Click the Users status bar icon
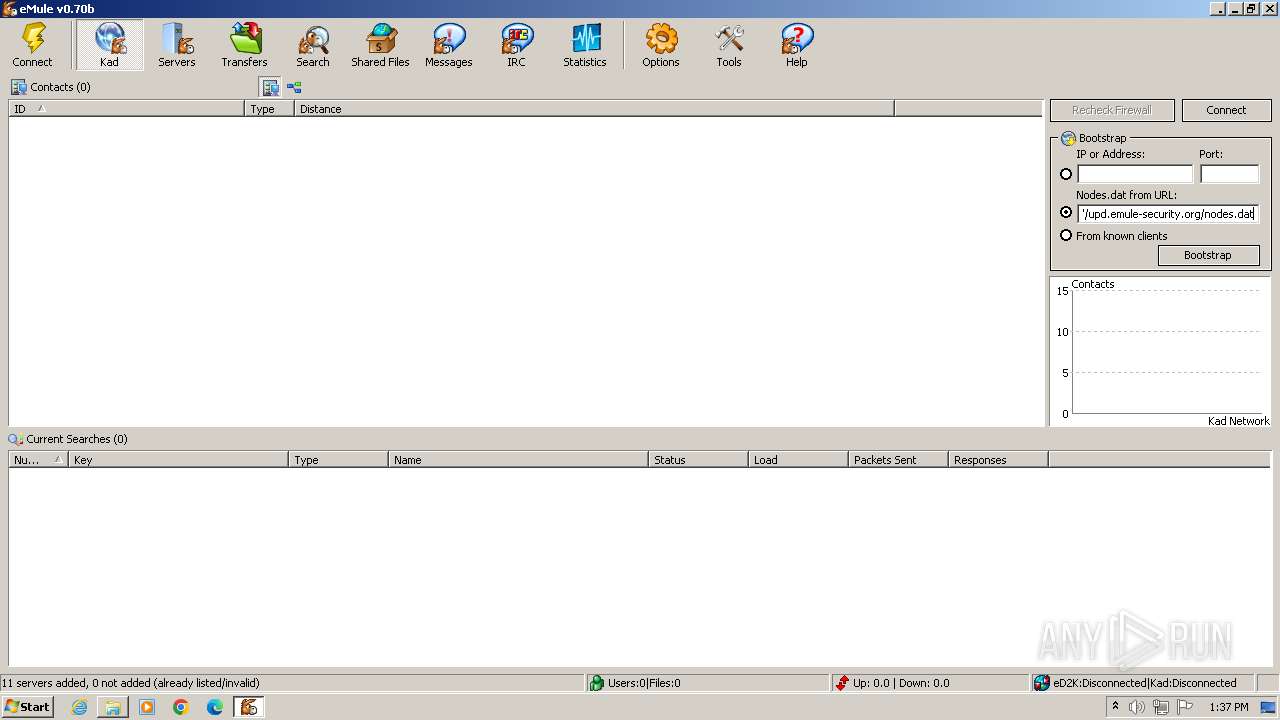The width and height of the screenshot is (1280, 720). [x=597, y=683]
